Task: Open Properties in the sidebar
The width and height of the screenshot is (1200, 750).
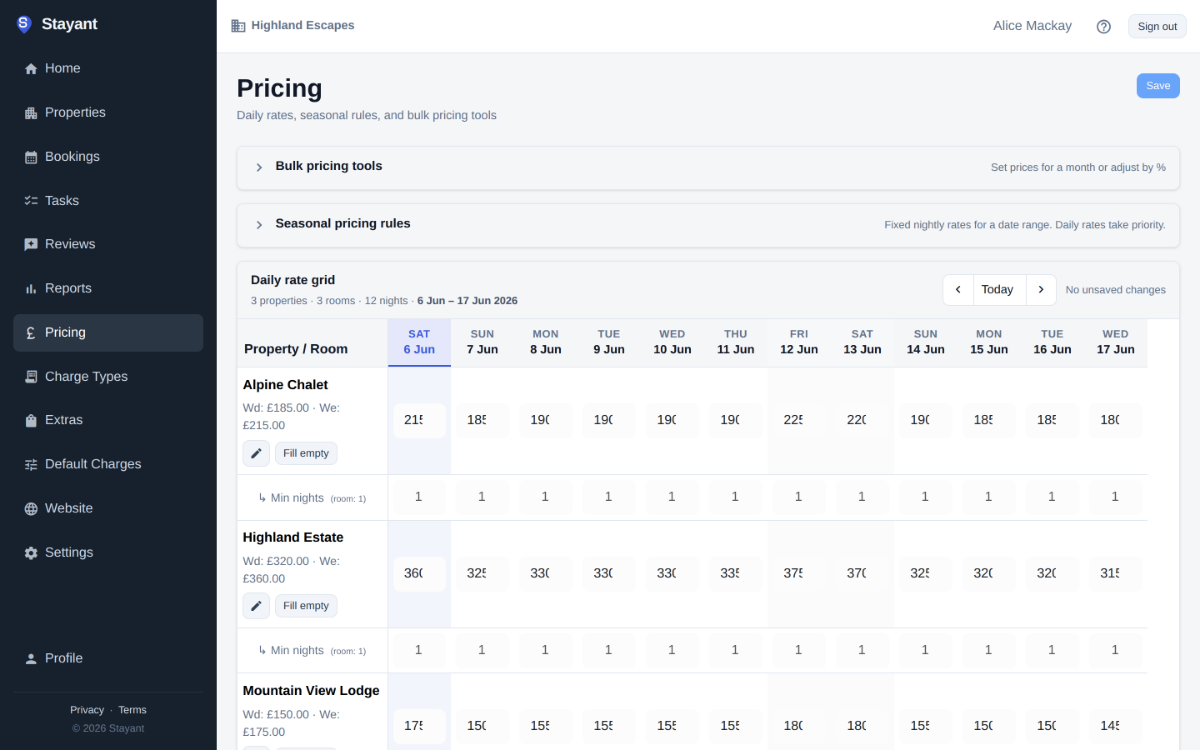Action: pyautogui.click(x=108, y=113)
